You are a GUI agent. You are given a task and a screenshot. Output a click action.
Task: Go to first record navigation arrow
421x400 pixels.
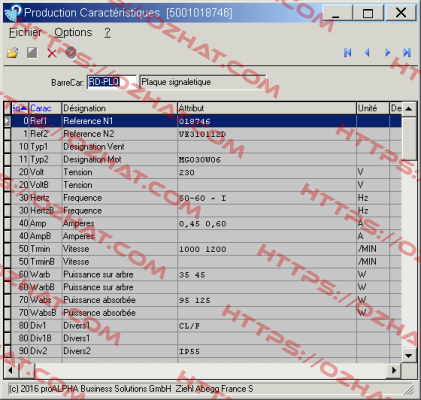pyautogui.click(x=348, y=53)
